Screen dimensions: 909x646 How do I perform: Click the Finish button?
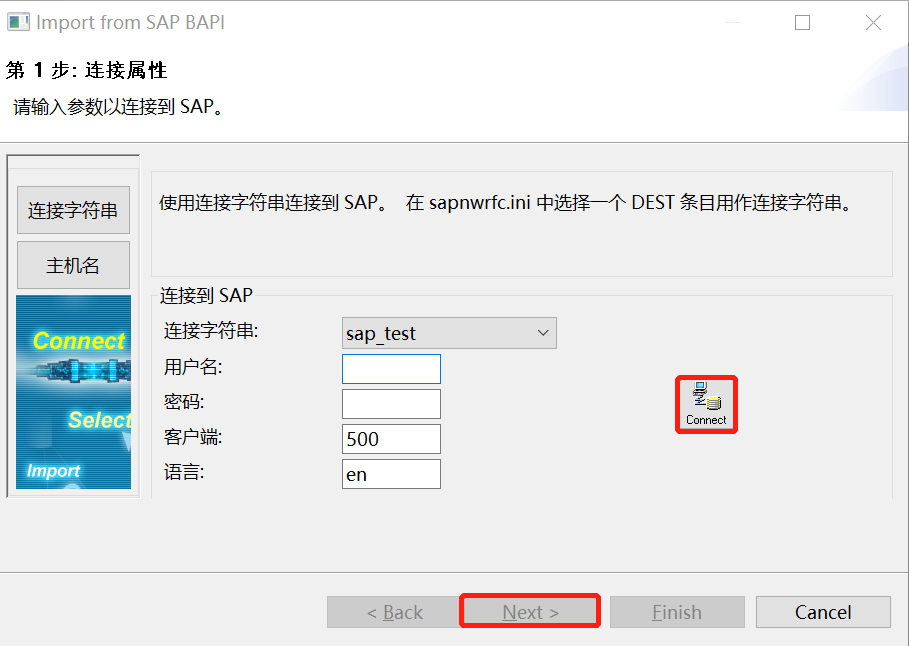pyautogui.click(x=676, y=611)
